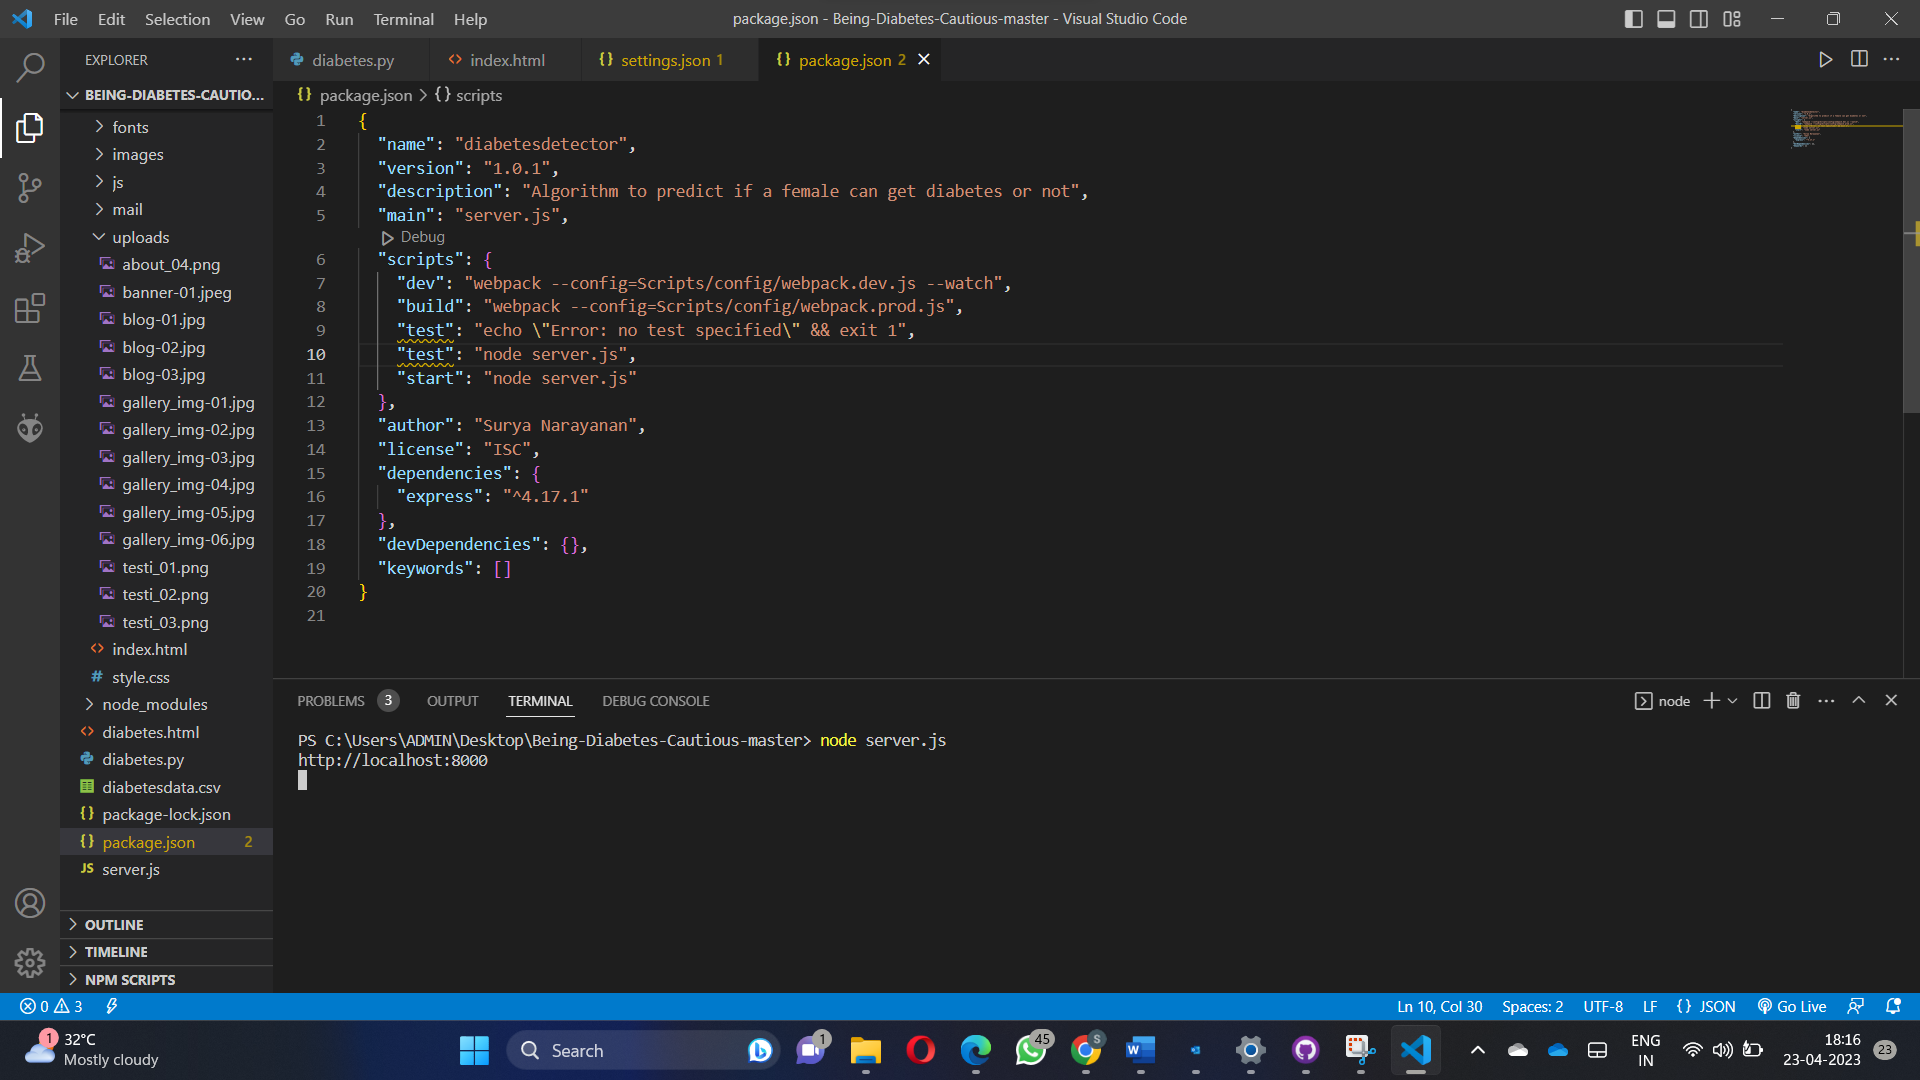This screenshot has width=1920, height=1080.
Task: Open the Extensions view
Action: (x=30, y=308)
